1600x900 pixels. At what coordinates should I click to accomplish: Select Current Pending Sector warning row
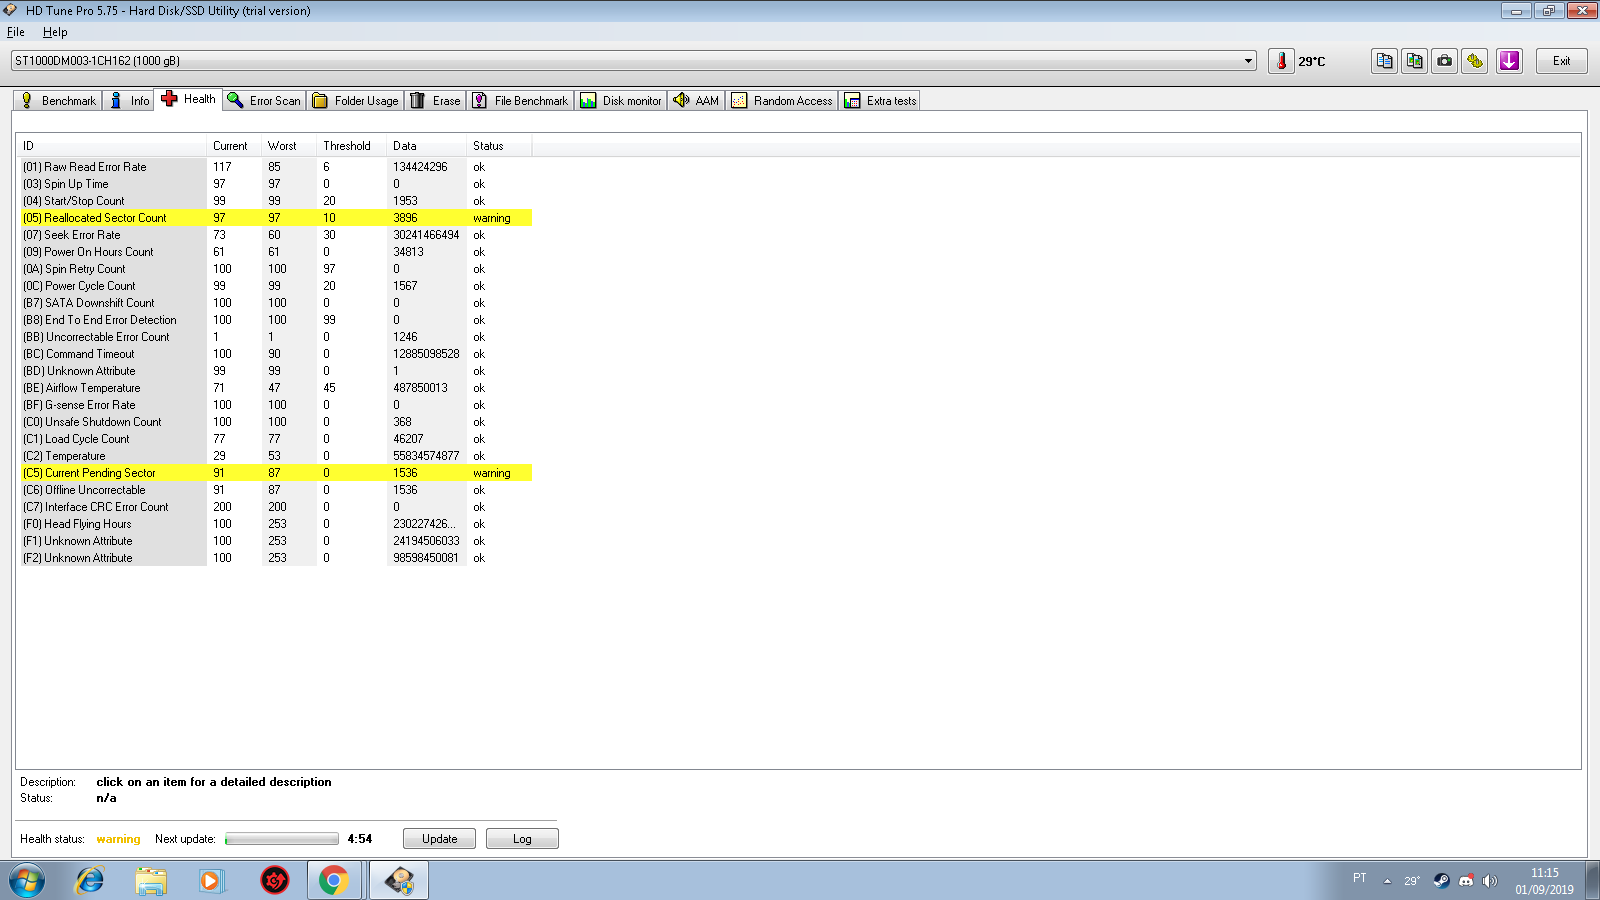274,473
